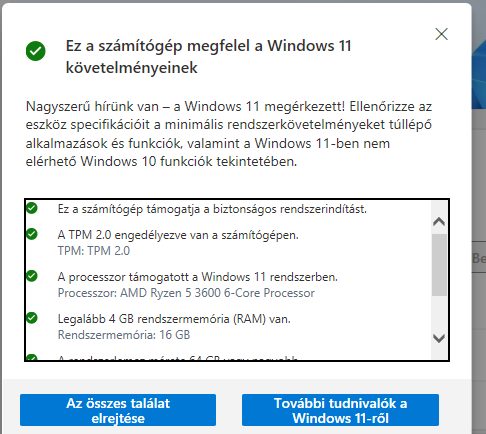
Task: Click the partly hidden green check at list bottom
Action: click(x=32, y=357)
